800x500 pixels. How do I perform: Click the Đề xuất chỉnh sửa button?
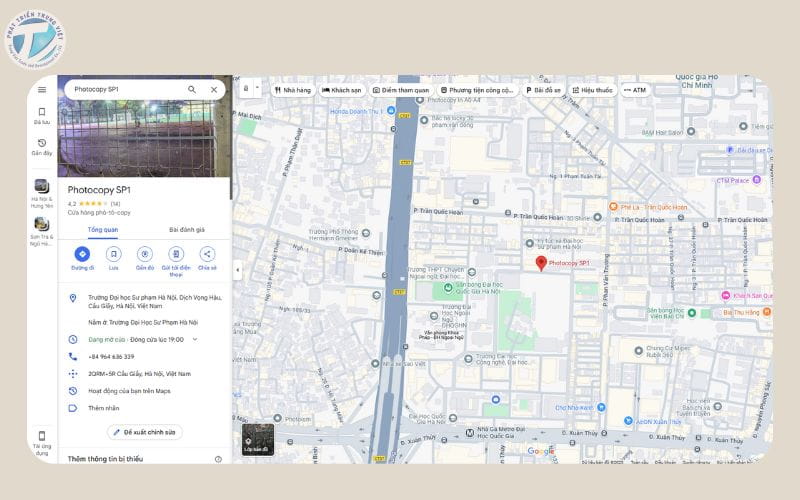[x=145, y=432]
